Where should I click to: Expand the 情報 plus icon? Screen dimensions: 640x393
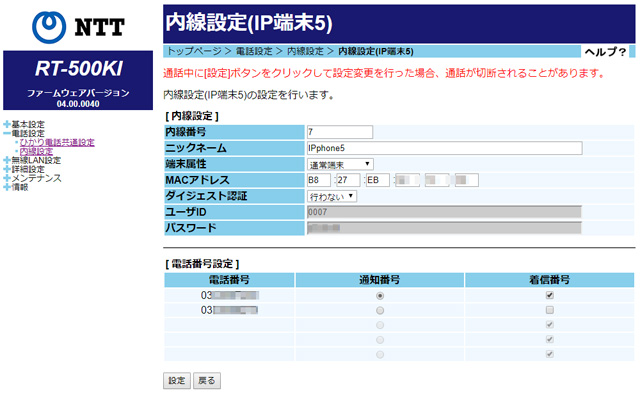pyautogui.click(x=7, y=187)
